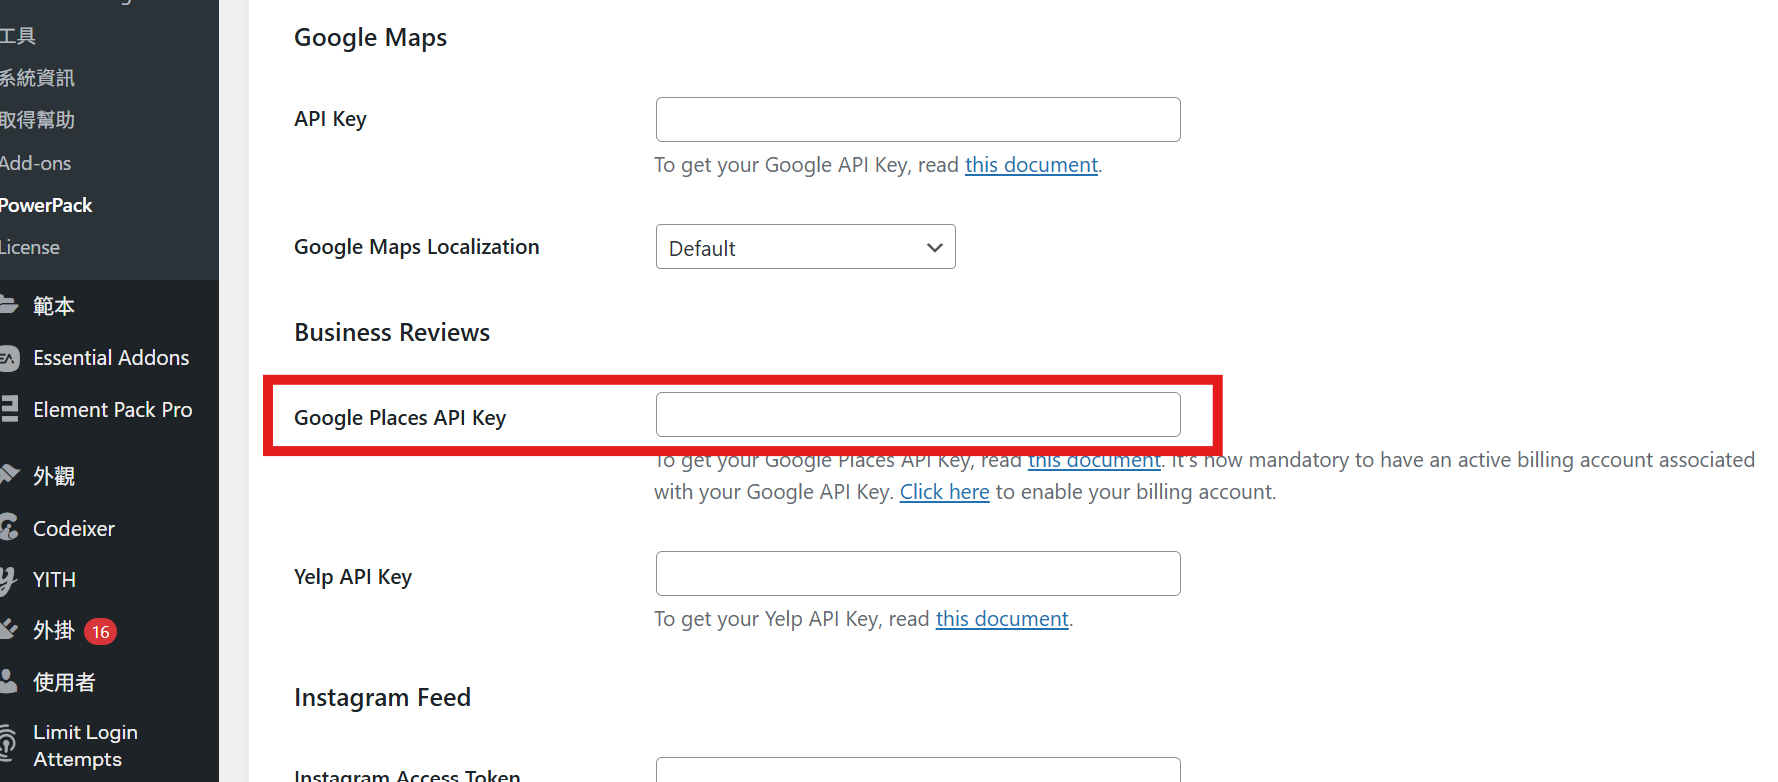
Task: Click the 外觀 paintbrush icon
Action: pos(8,475)
